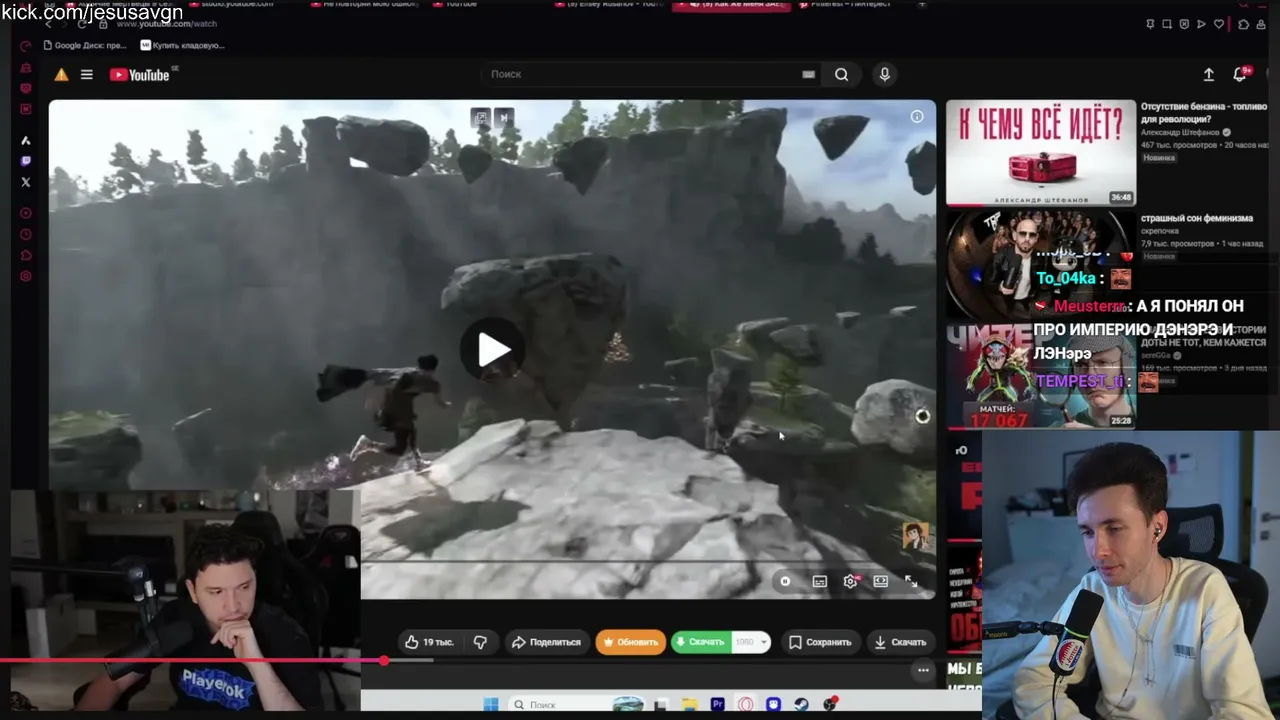Toggle subtitles in the video player
Viewport: 1280px width, 720px height.
tap(820, 581)
